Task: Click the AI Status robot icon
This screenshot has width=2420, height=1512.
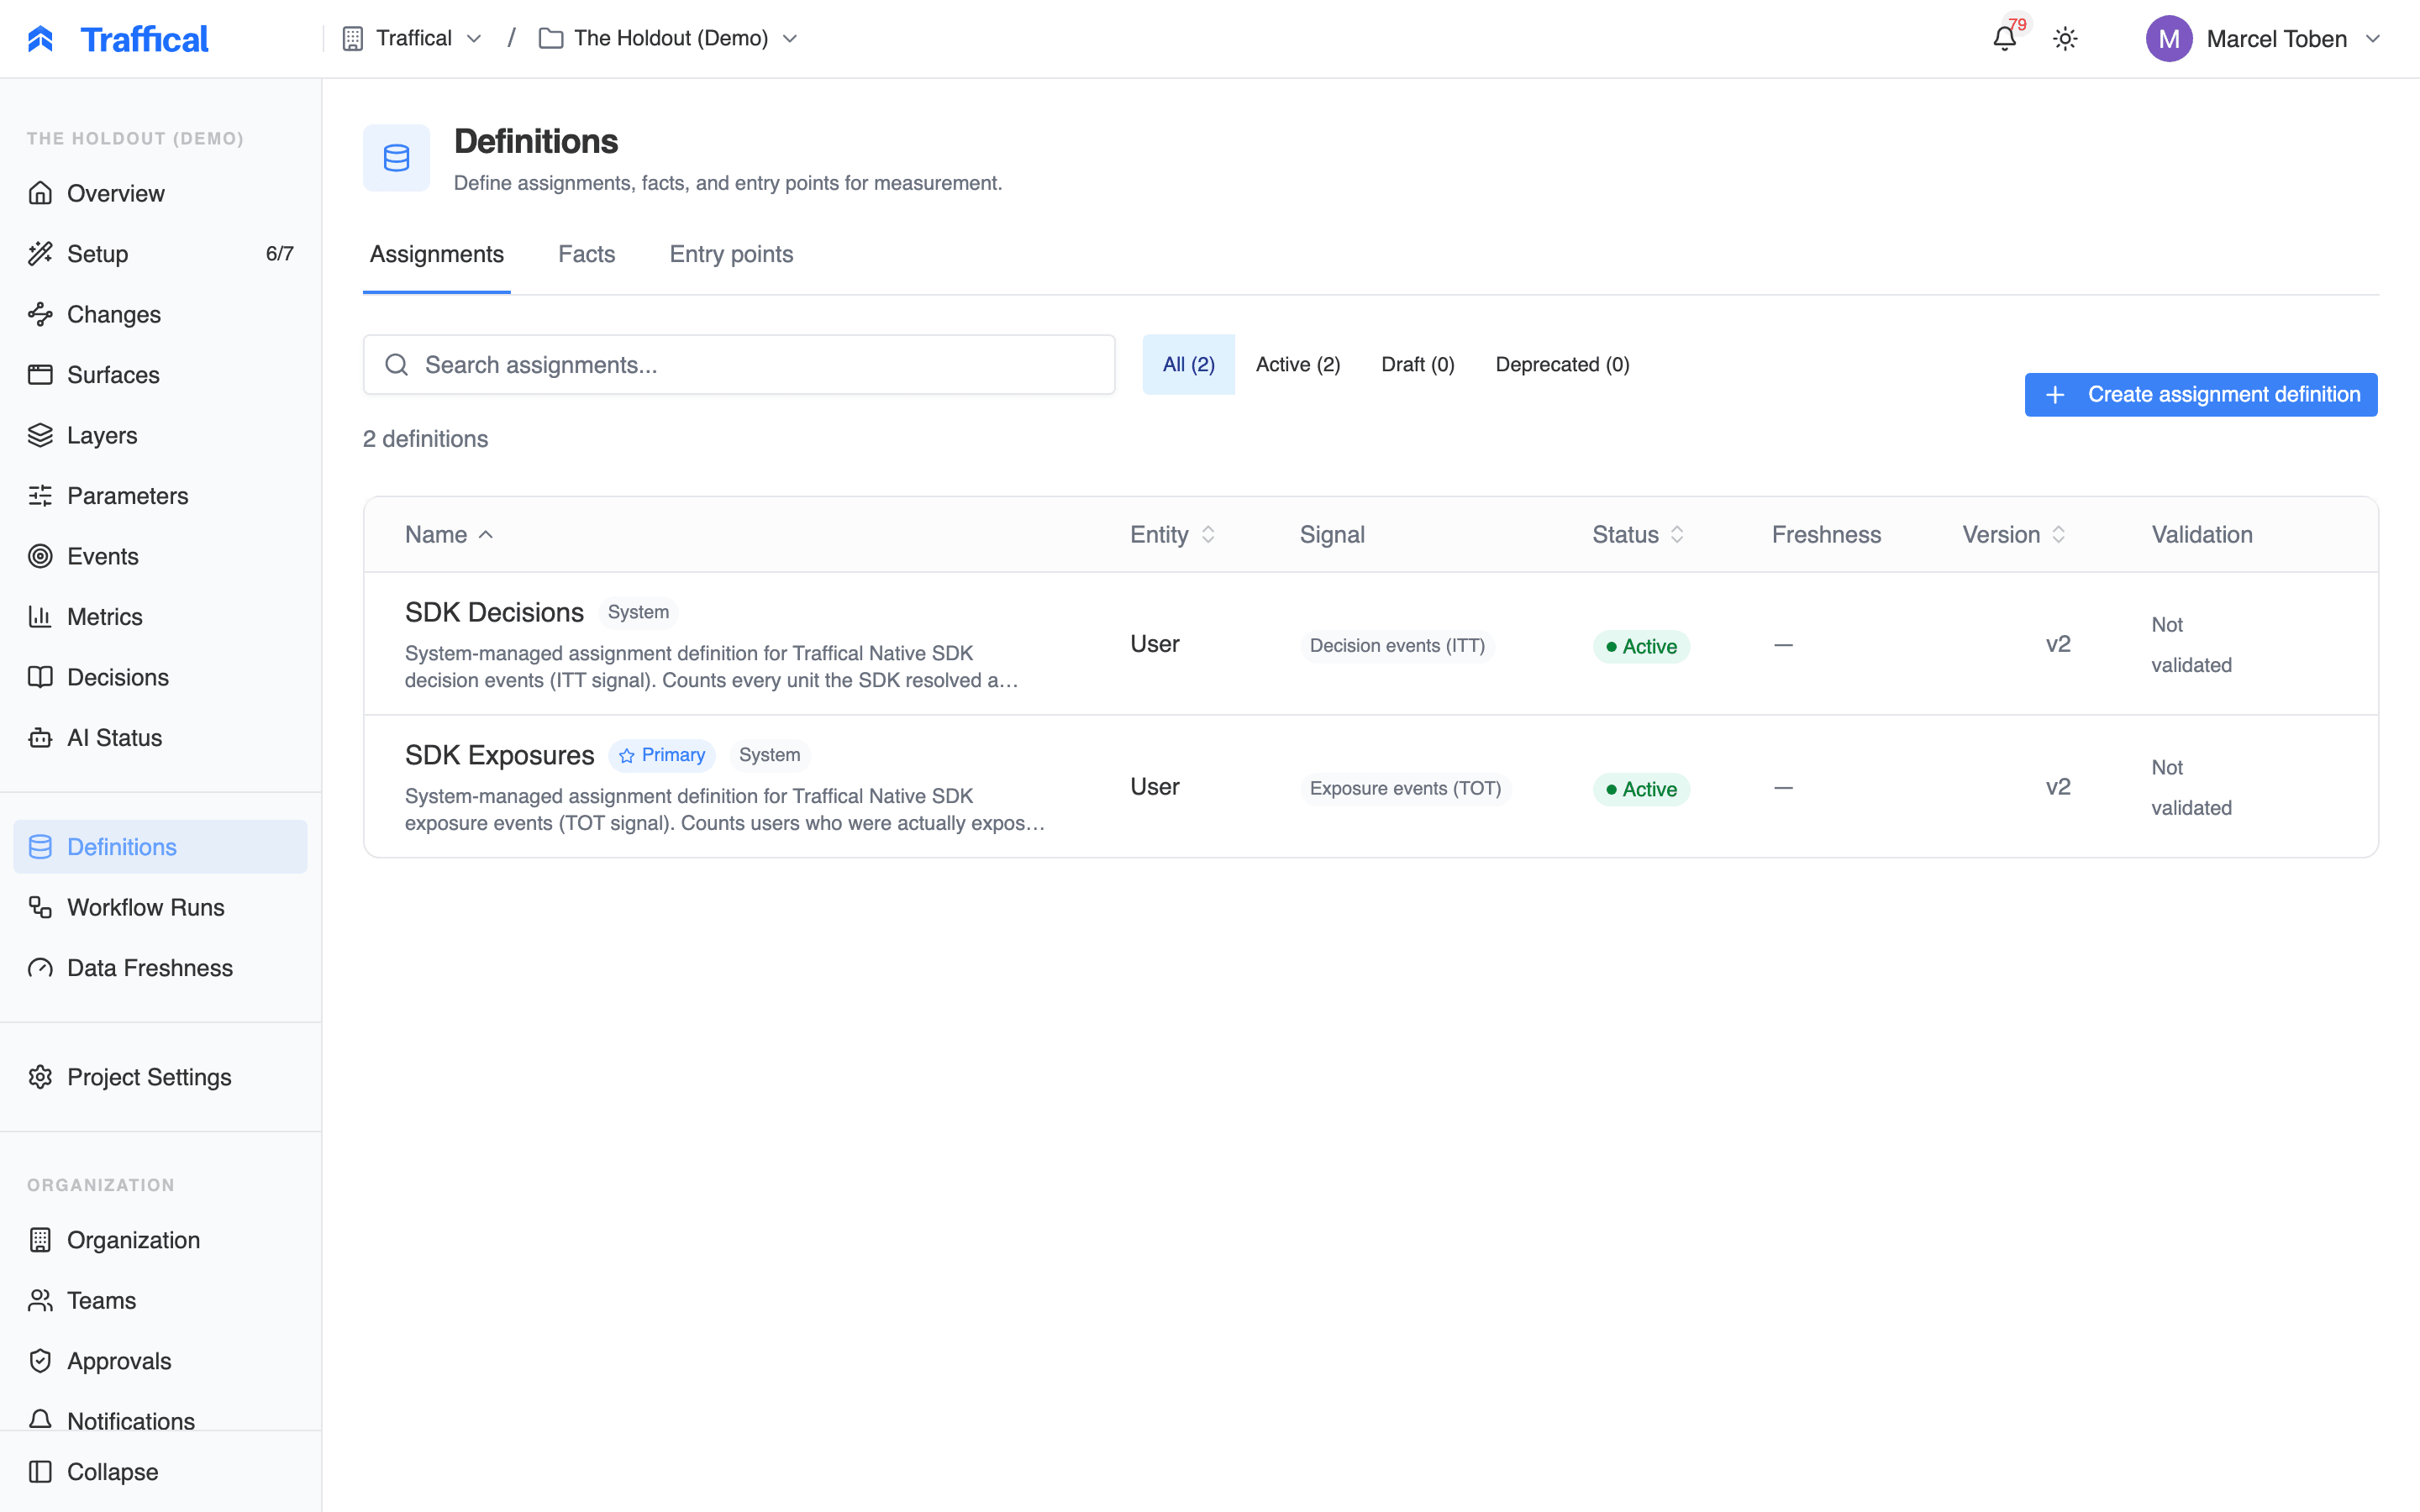Action: tap(40, 738)
